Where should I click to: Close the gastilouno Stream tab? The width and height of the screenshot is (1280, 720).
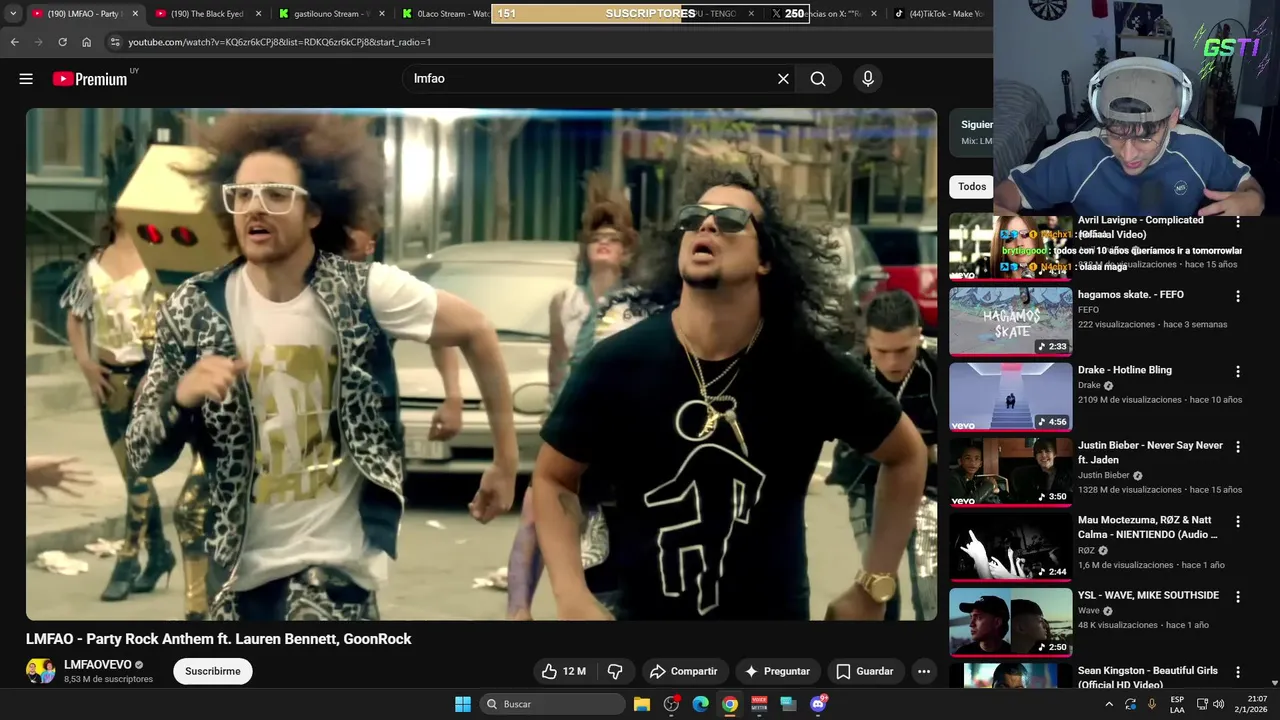click(x=383, y=14)
